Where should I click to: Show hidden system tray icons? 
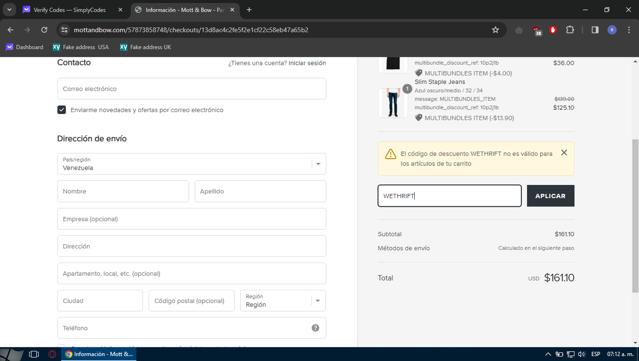coord(548,354)
